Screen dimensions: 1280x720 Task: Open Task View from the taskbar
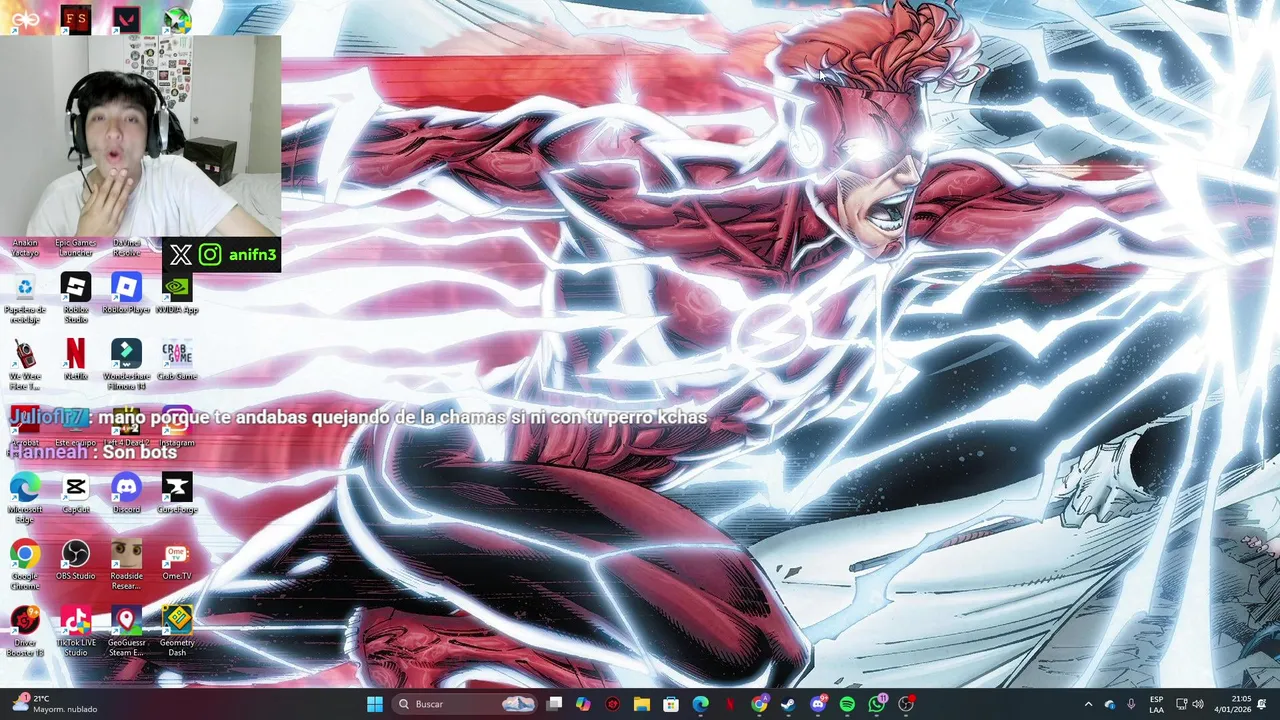coord(555,704)
